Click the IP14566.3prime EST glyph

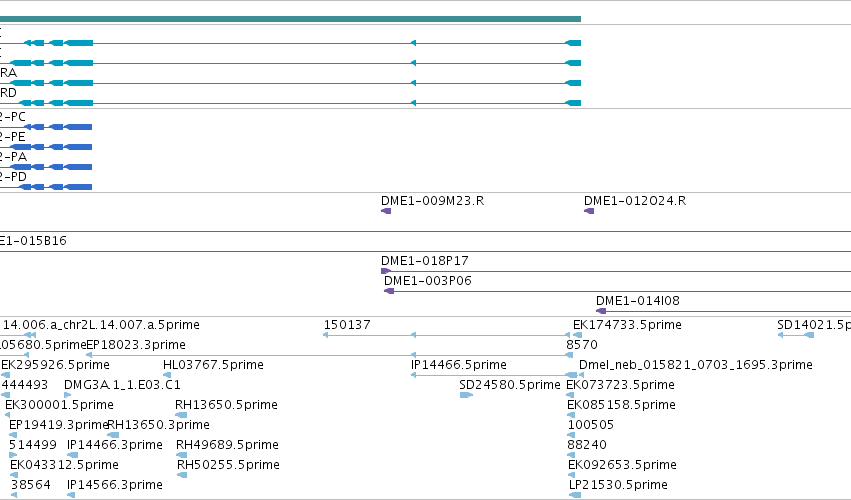coord(71,495)
